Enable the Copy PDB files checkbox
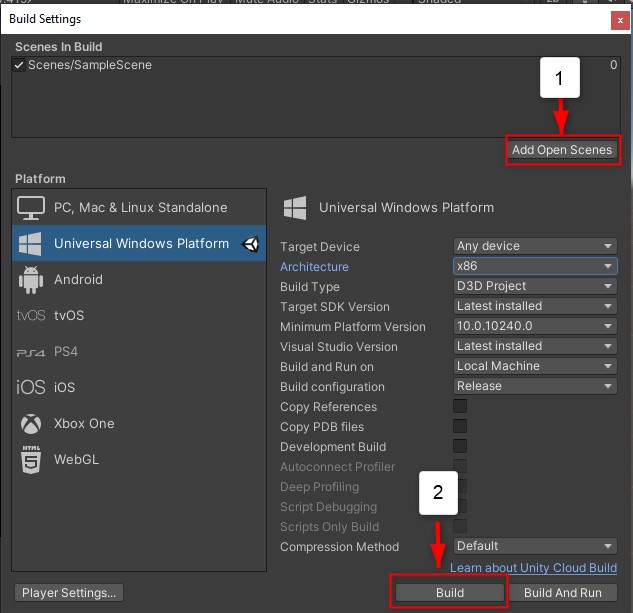Image resolution: width=633 pixels, height=613 pixels. (460, 426)
